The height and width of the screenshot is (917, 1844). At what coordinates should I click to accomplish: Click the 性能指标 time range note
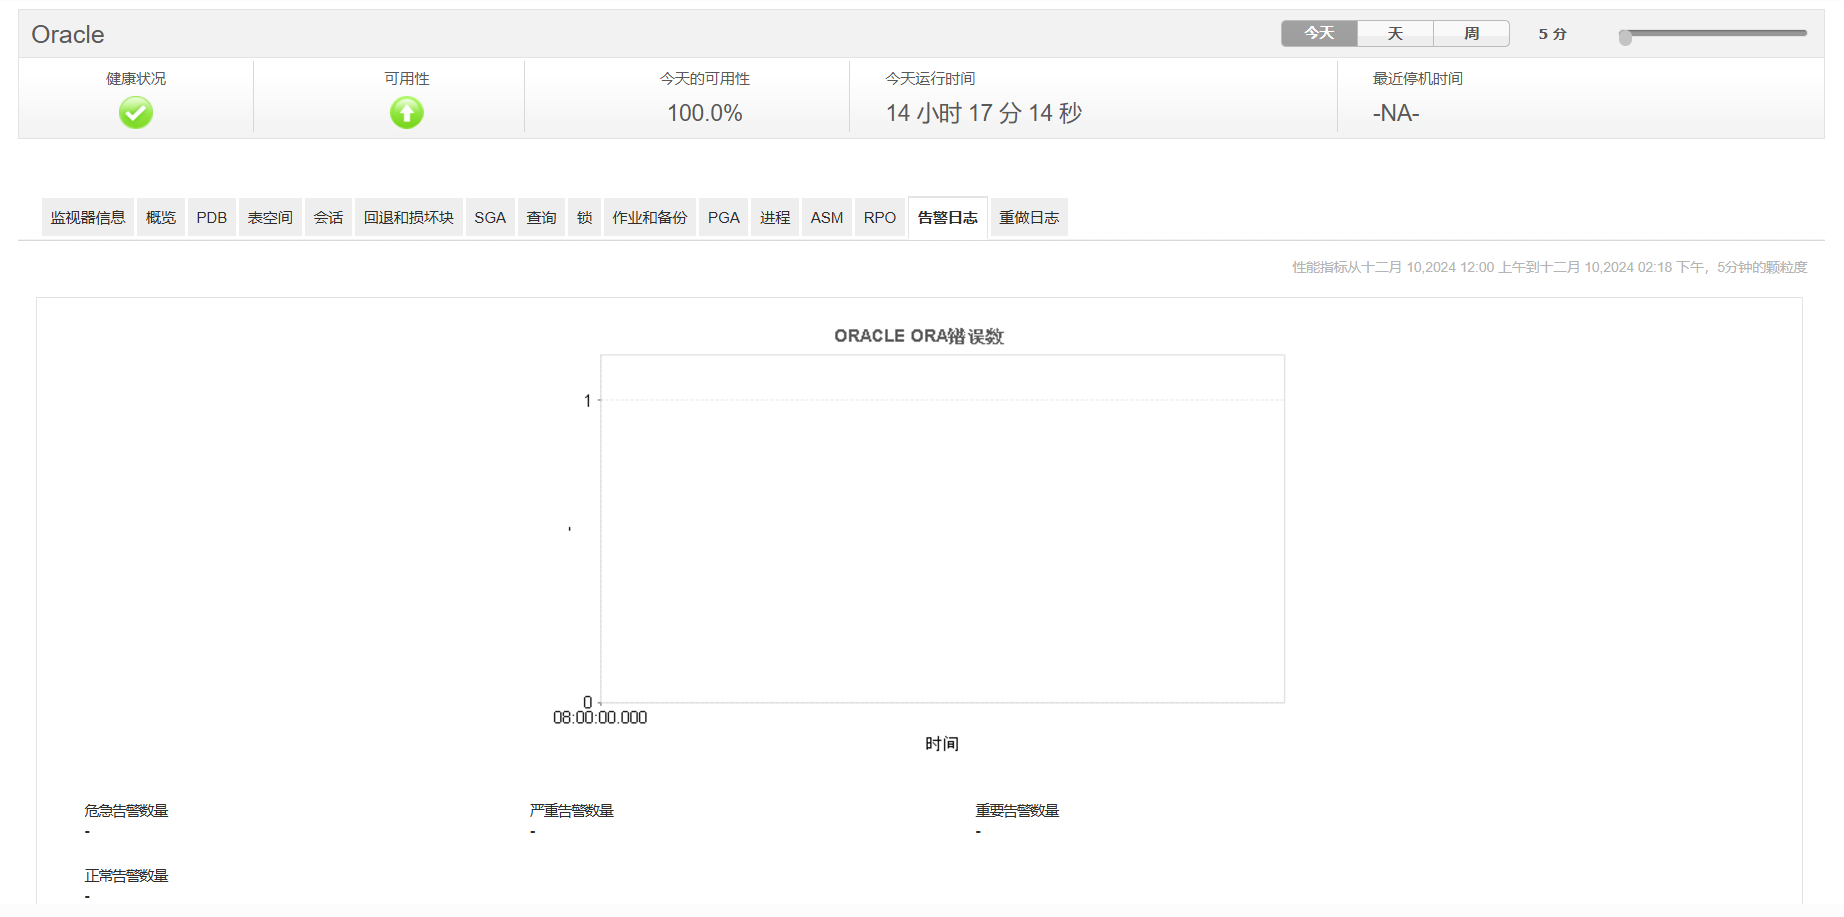coord(1549,267)
